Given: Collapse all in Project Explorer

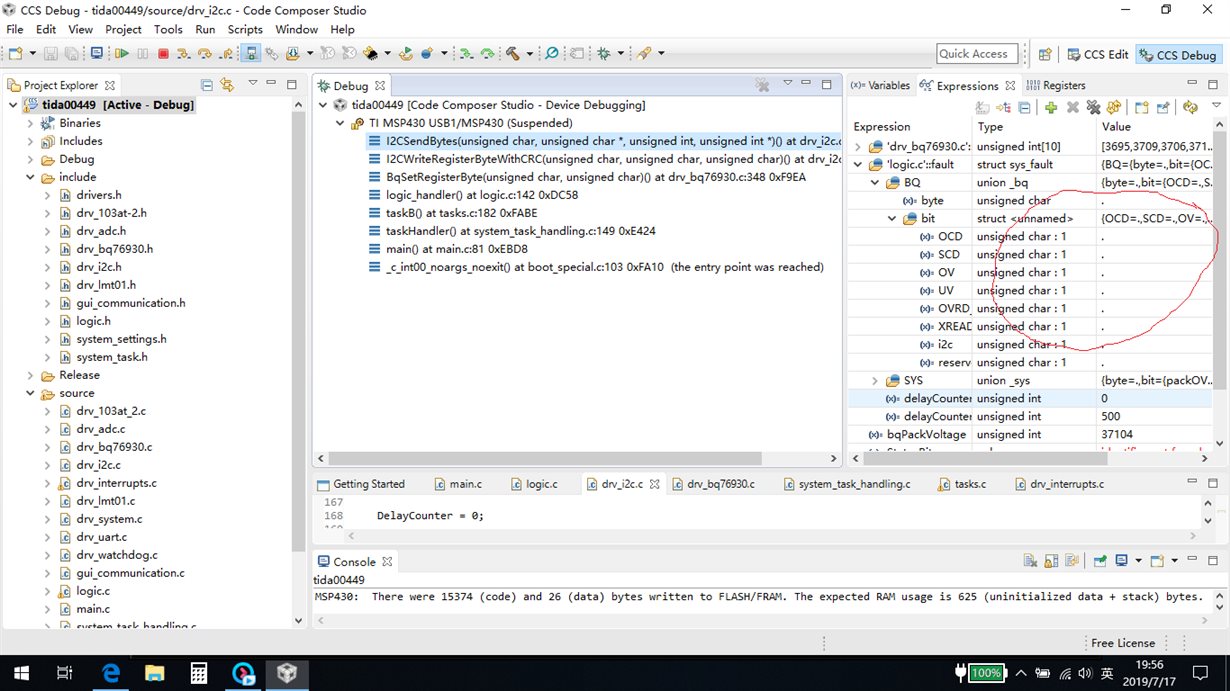Looking at the screenshot, I should (207, 85).
